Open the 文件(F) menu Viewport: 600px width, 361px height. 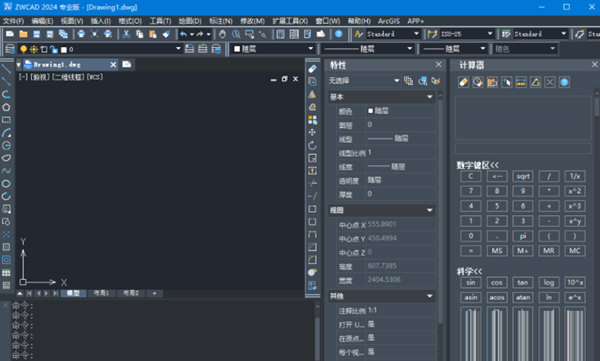coord(13,21)
